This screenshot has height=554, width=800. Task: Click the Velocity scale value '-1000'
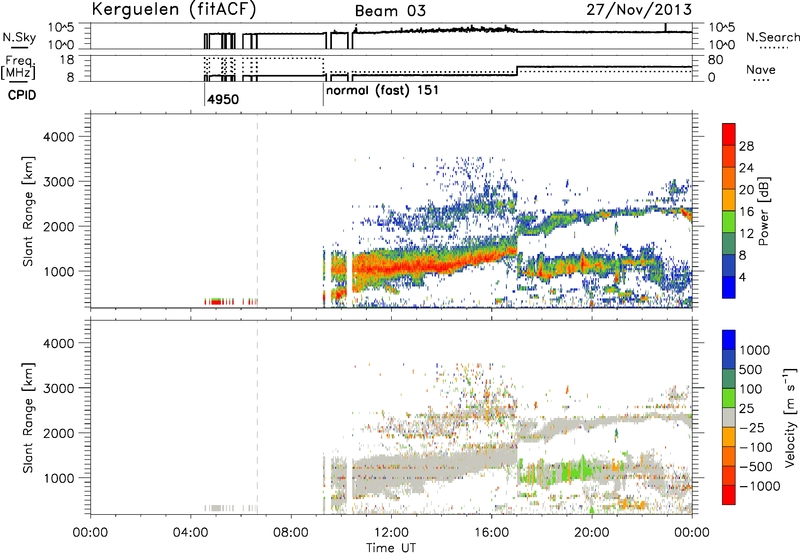tap(759, 486)
